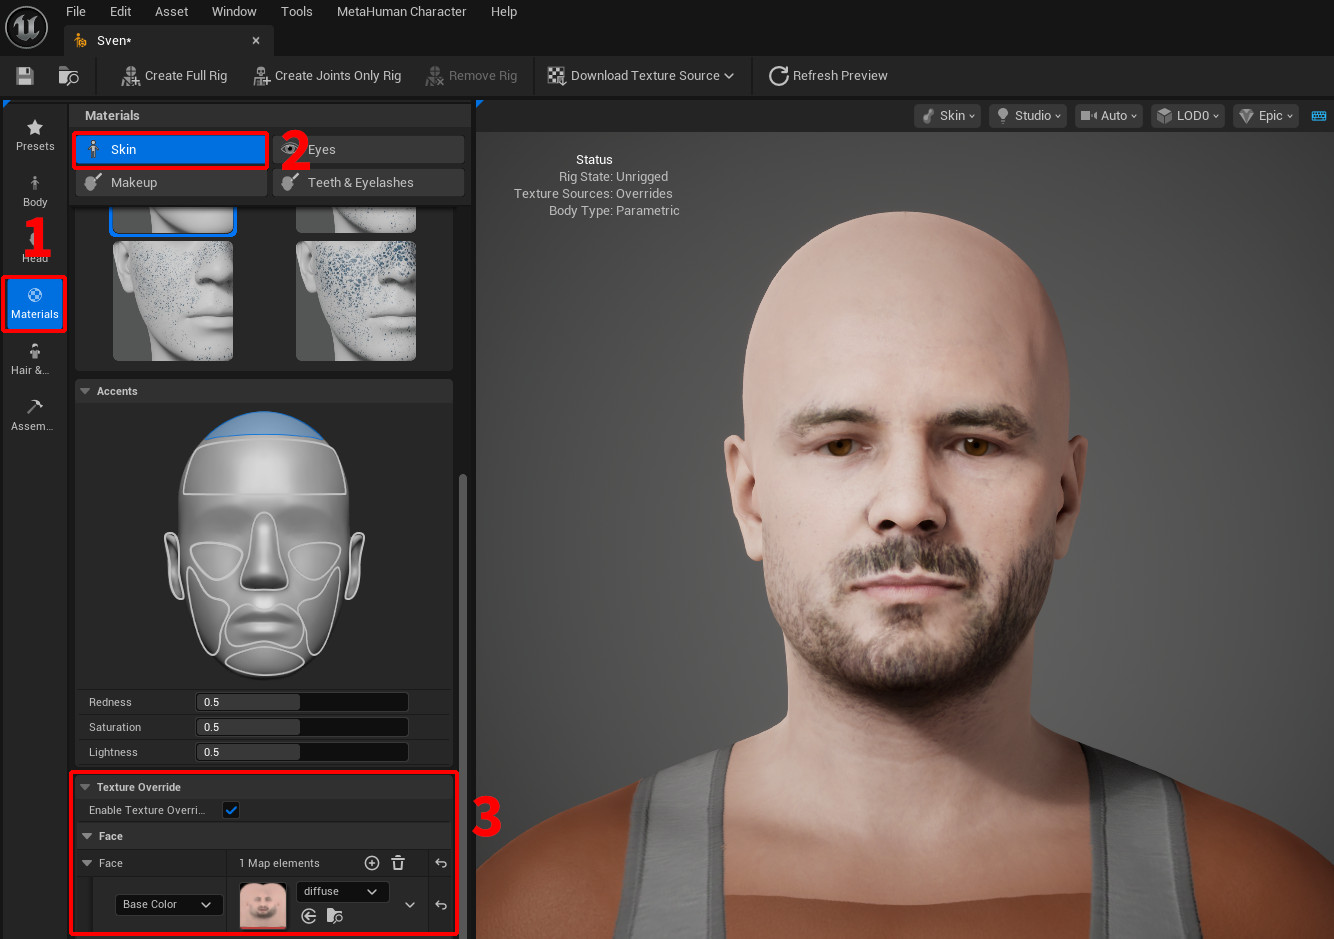1334x939 pixels.
Task: Open the Base Color dropdown
Action: 169,905
